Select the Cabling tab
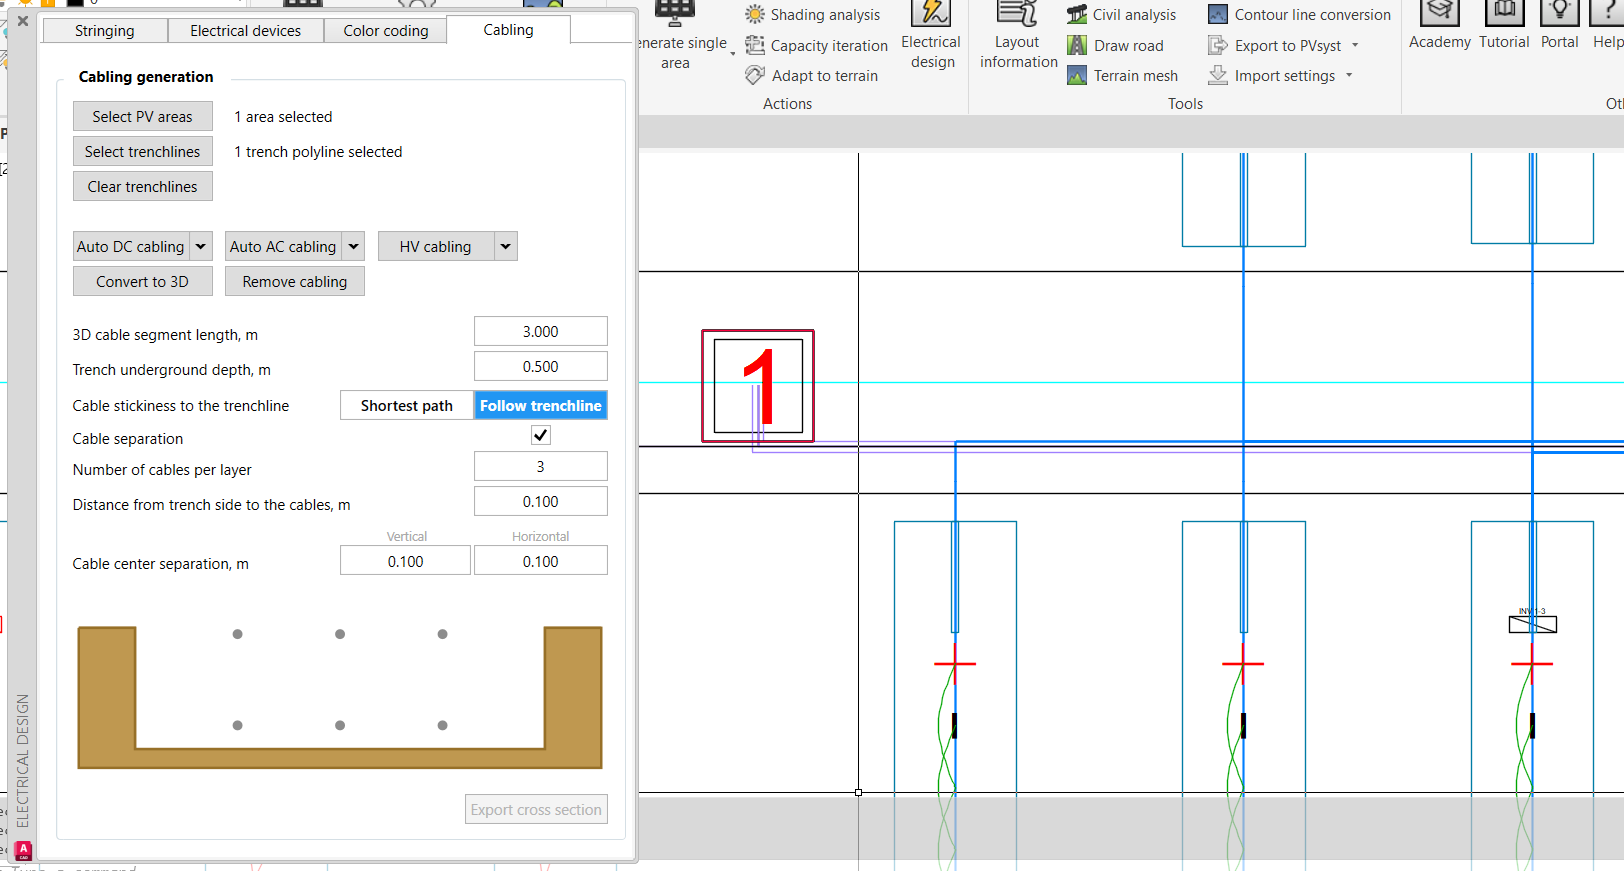 (508, 30)
